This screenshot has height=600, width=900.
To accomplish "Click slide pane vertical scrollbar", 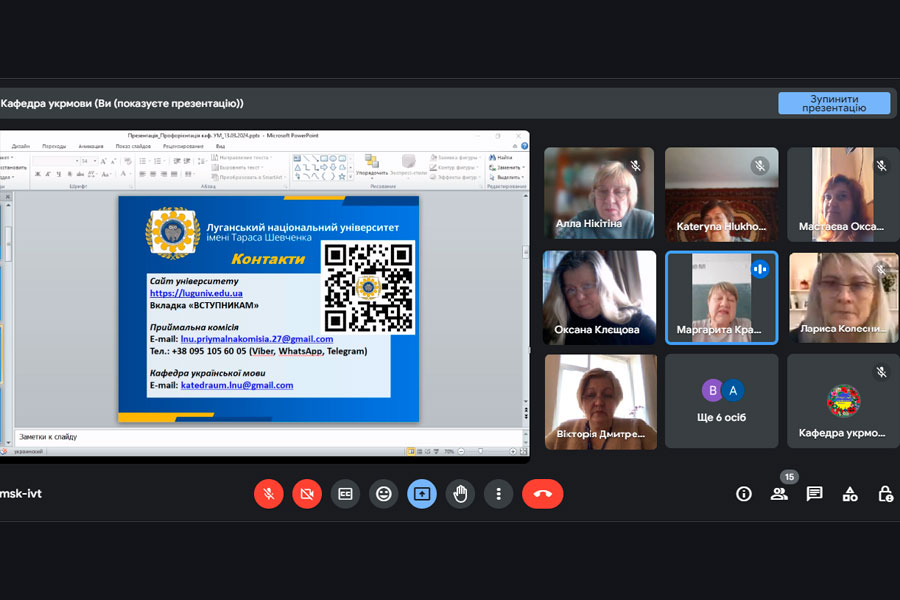I will [x=526, y=299].
